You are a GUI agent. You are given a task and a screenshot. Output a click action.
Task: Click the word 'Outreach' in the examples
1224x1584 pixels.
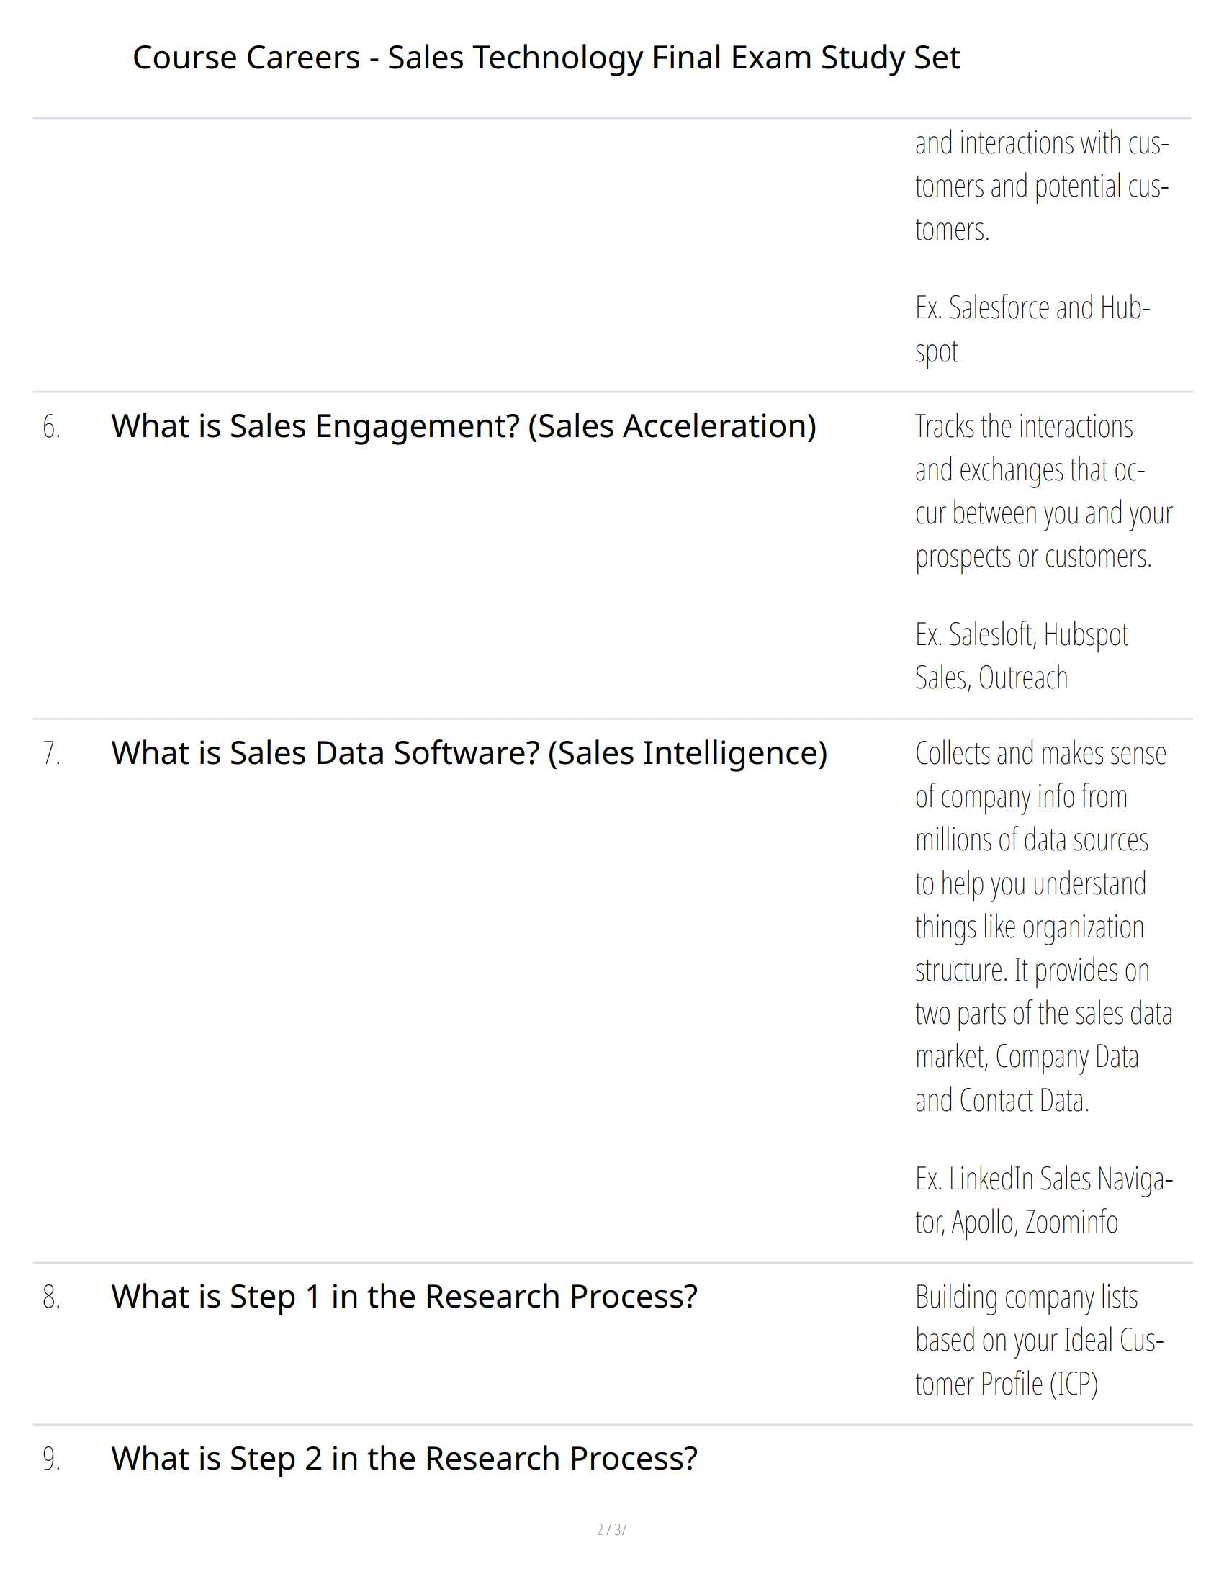(1023, 678)
